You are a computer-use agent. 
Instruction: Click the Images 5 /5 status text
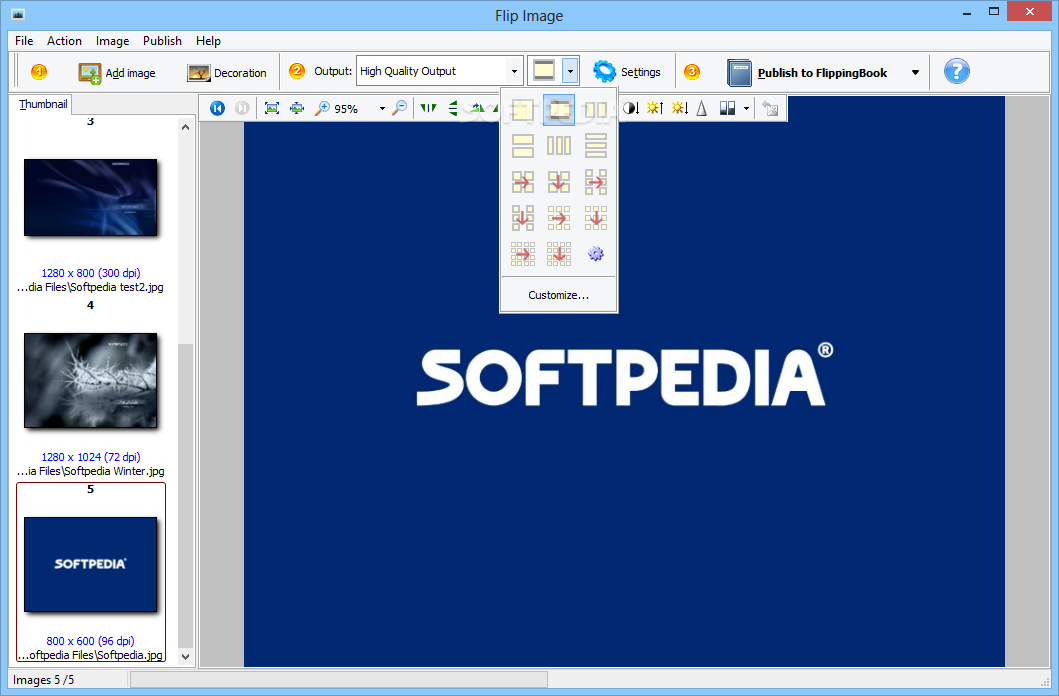point(43,680)
